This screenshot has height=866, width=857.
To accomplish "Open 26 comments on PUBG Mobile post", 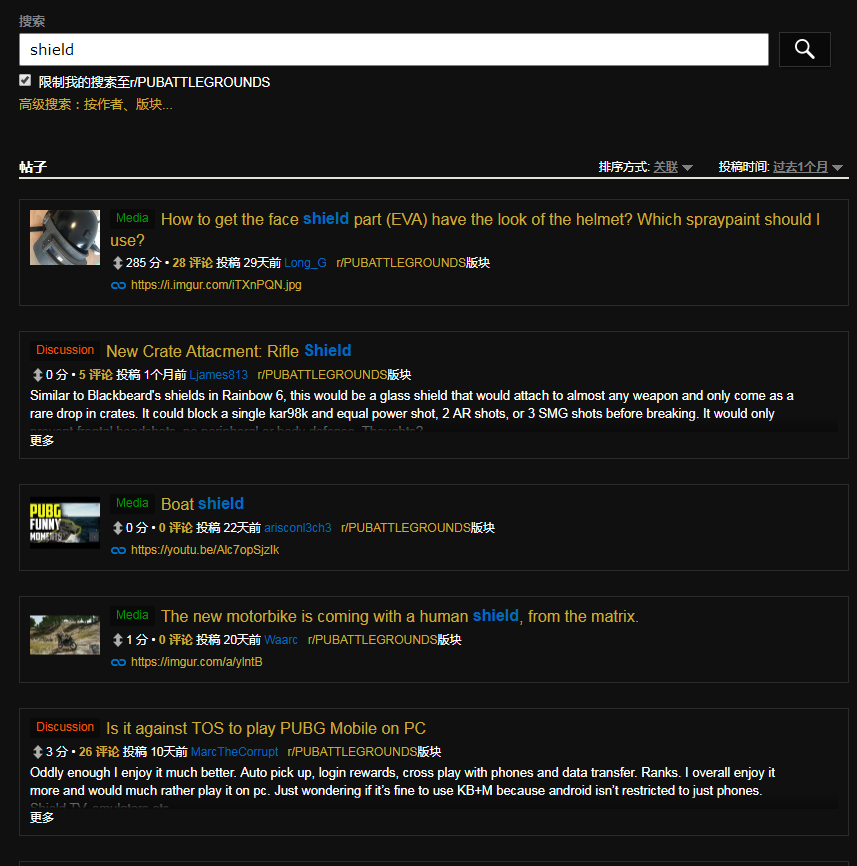I will (x=99, y=752).
